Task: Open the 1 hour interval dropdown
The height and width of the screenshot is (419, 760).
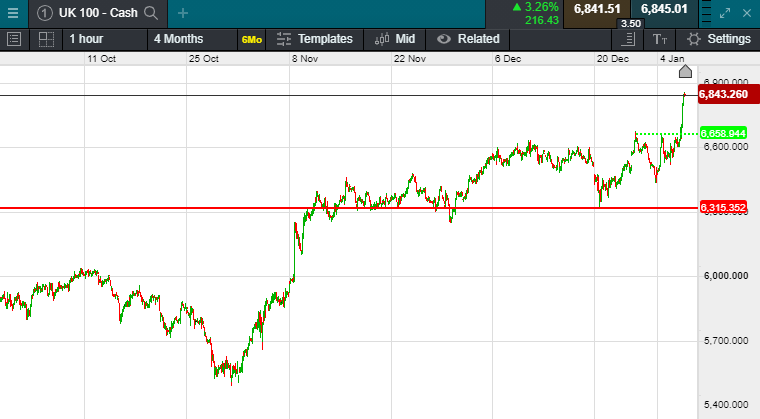Action: (x=86, y=39)
